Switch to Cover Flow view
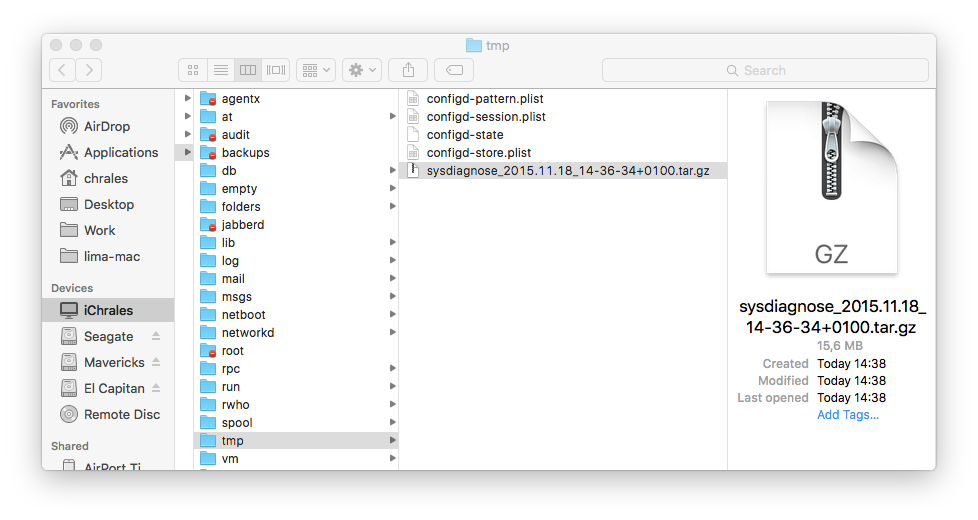Image resolution: width=978 pixels, height=520 pixels. pyautogui.click(x=276, y=70)
